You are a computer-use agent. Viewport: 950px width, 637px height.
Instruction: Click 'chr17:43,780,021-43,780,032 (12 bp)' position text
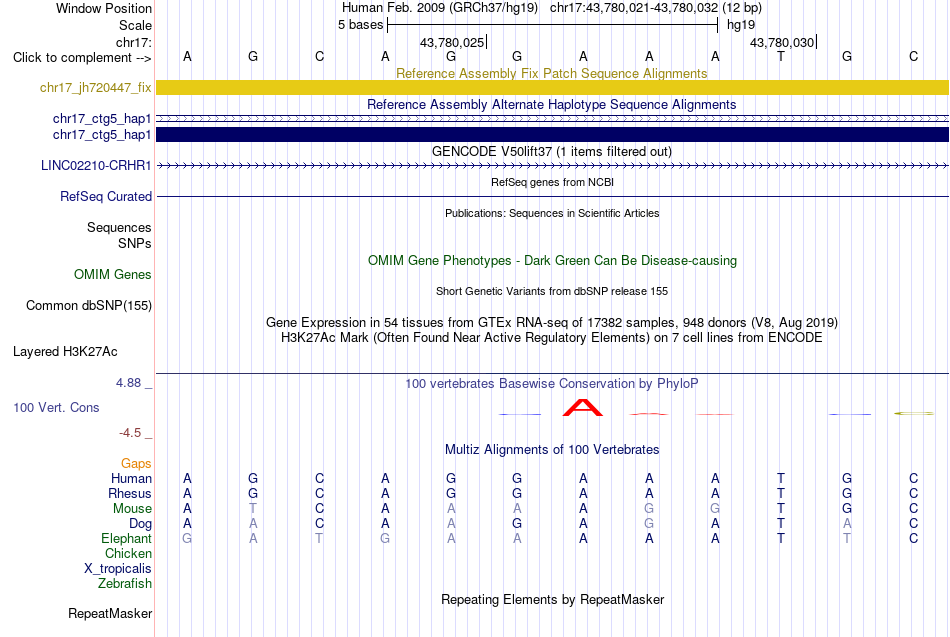[x=656, y=8]
